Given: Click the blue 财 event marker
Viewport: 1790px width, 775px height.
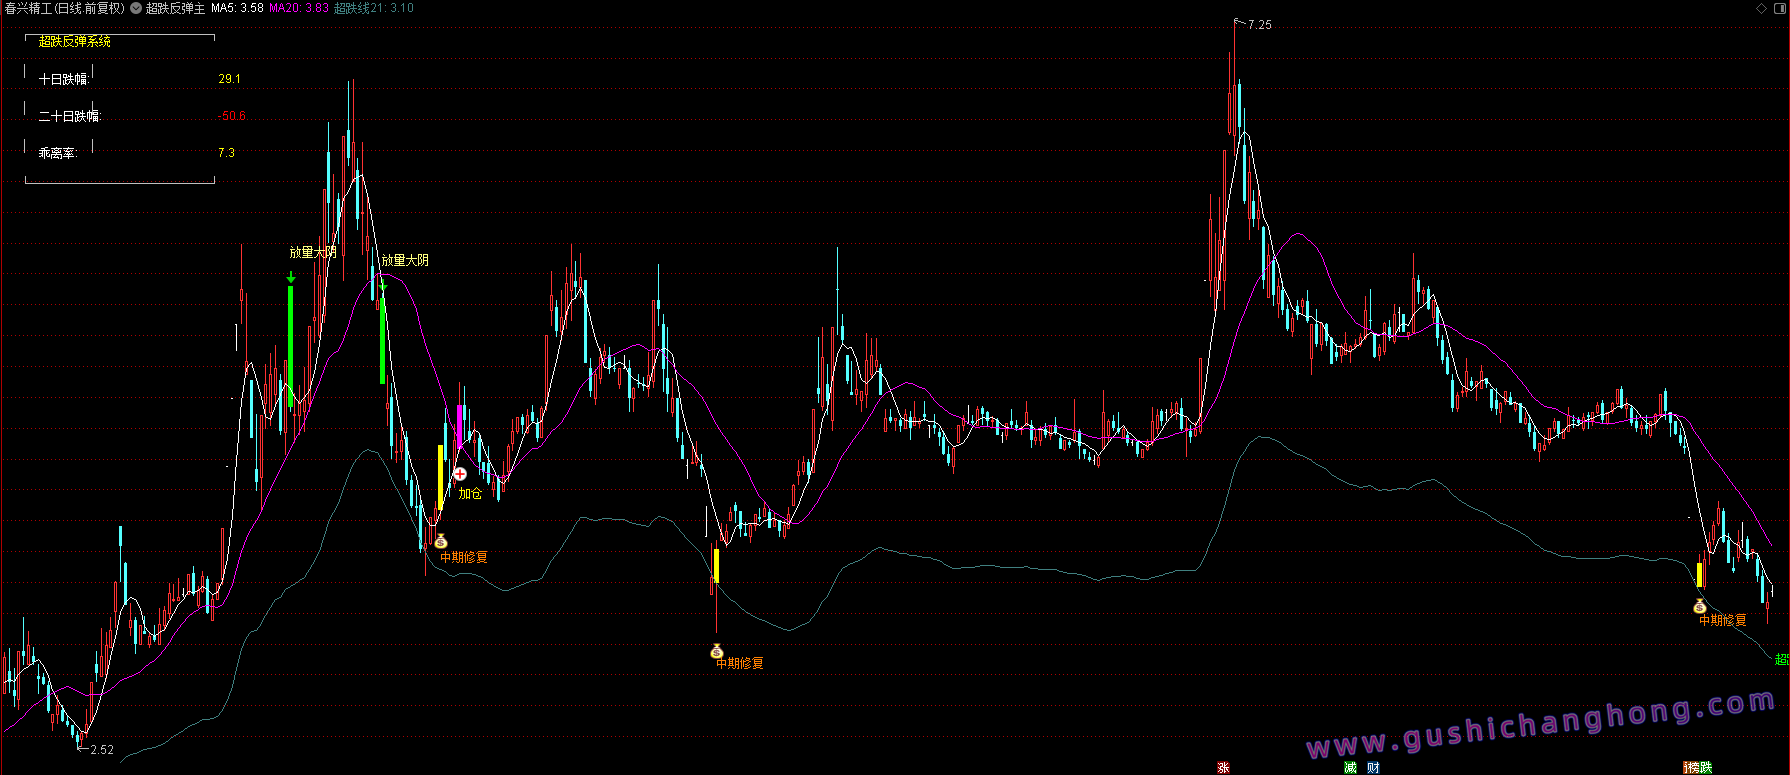Looking at the screenshot, I should pos(1373,767).
